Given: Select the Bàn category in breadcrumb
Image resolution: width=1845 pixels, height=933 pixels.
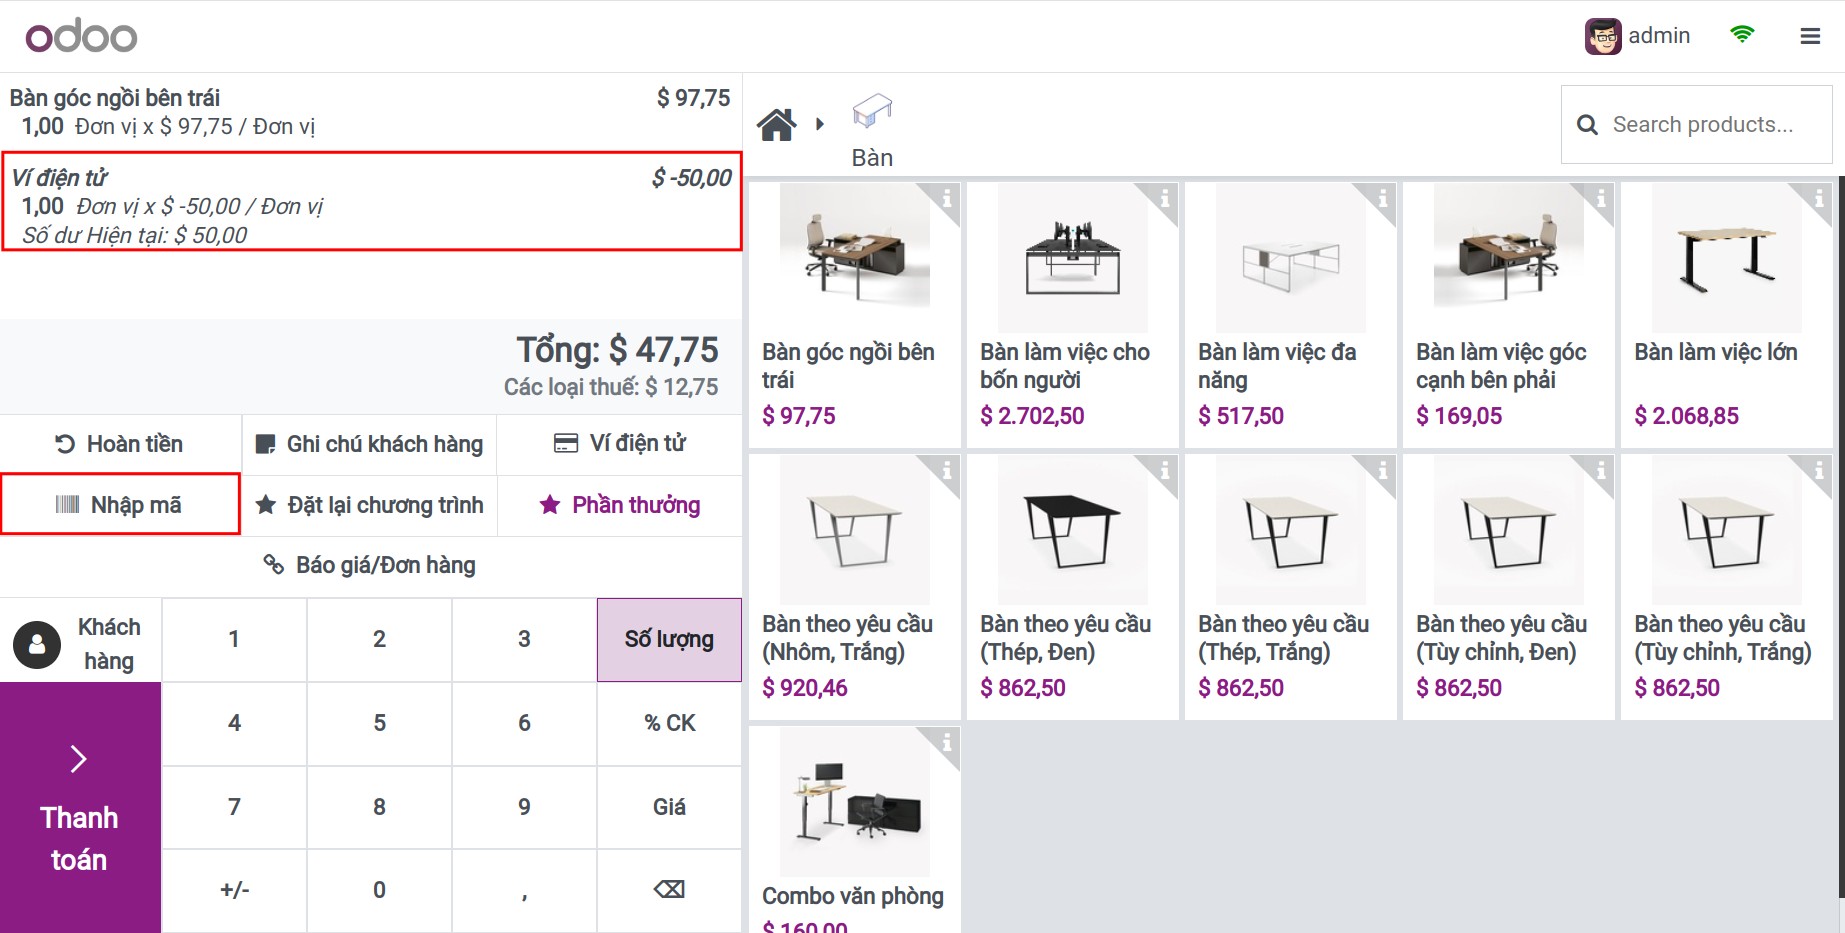Looking at the screenshot, I should coord(872,130).
